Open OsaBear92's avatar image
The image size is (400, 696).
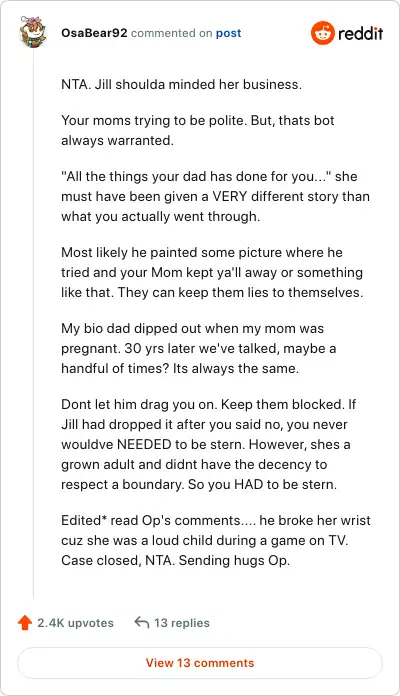(x=33, y=32)
